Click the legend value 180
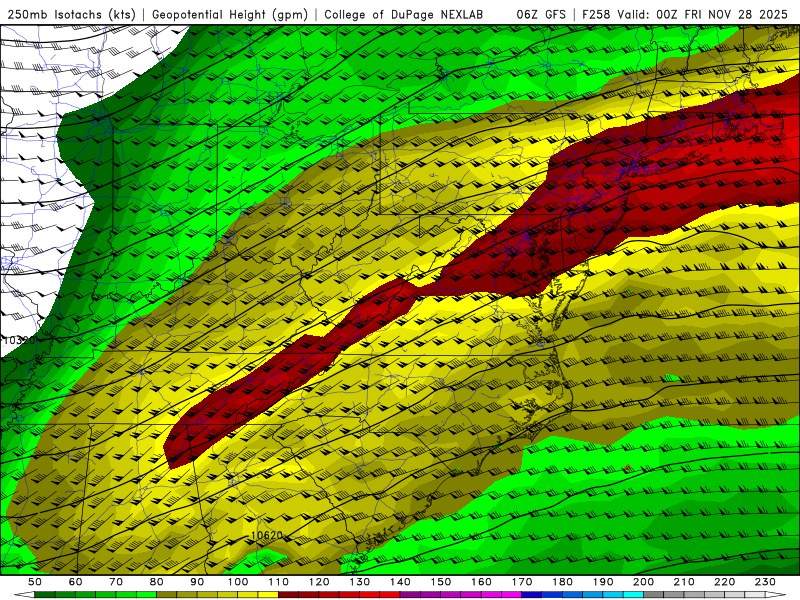Viewport: 800px width, 600px height. 562,582
